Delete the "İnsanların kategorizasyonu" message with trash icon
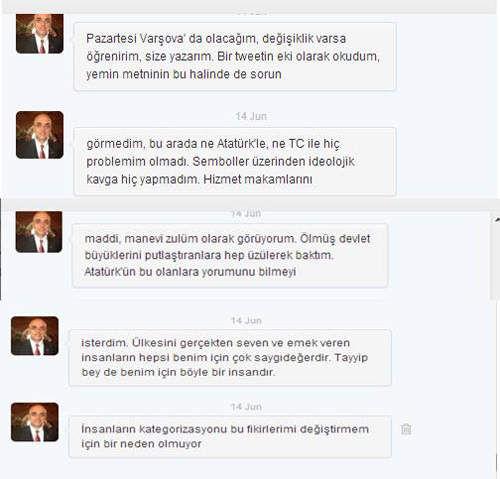500x479 pixels. [x=406, y=429]
